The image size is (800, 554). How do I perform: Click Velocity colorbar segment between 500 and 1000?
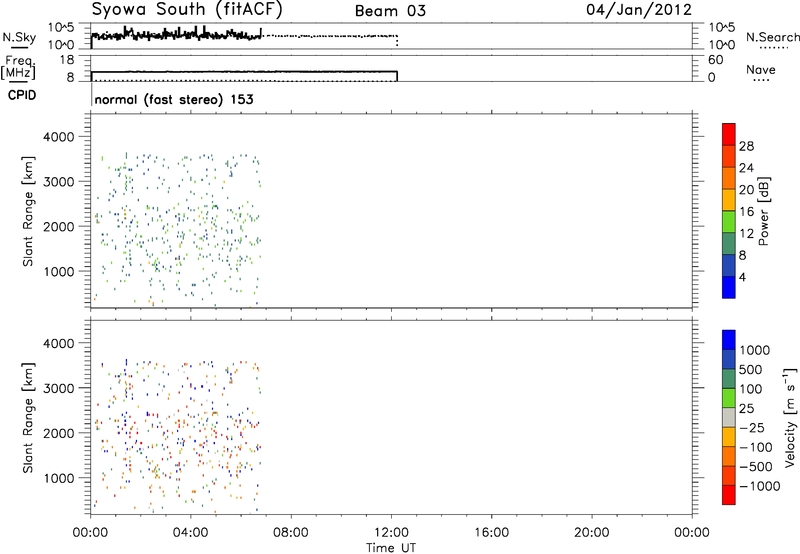(729, 360)
